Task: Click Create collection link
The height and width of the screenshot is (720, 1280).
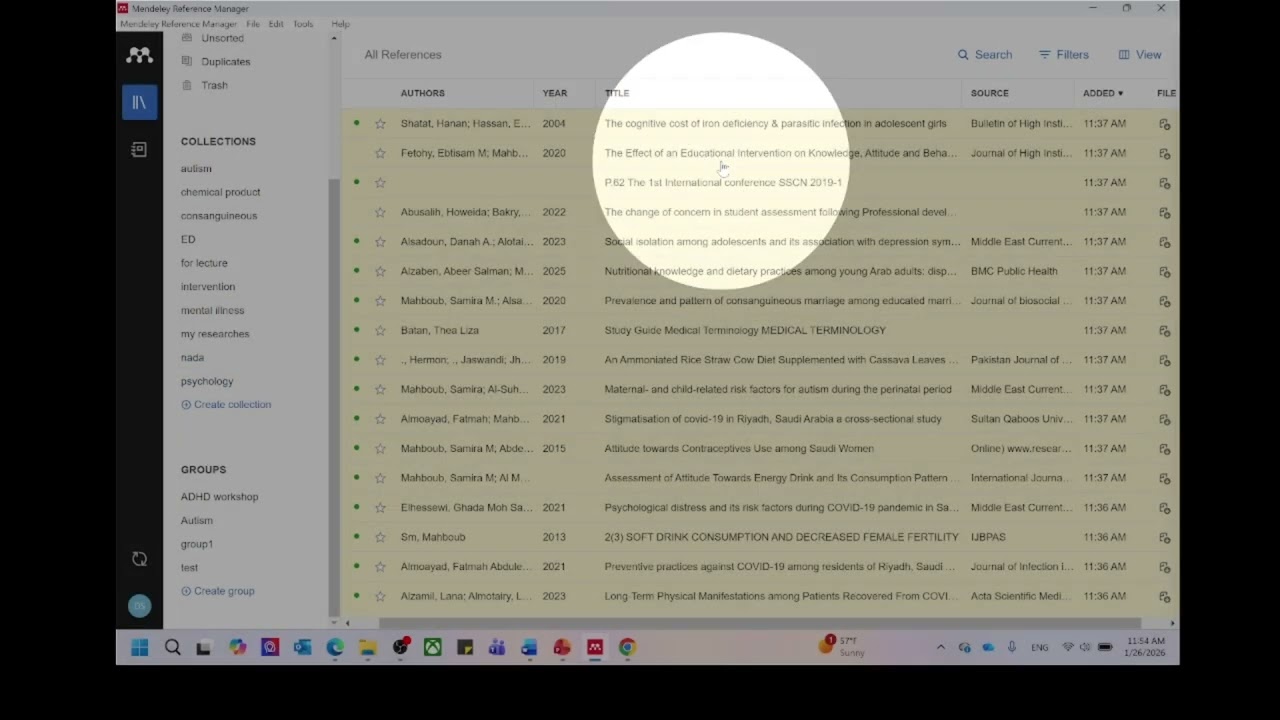Action: pos(226,405)
